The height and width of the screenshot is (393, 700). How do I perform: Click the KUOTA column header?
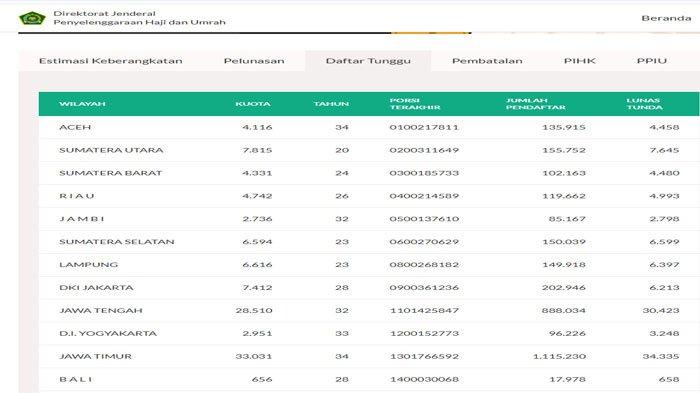pyautogui.click(x=253, y=104)
